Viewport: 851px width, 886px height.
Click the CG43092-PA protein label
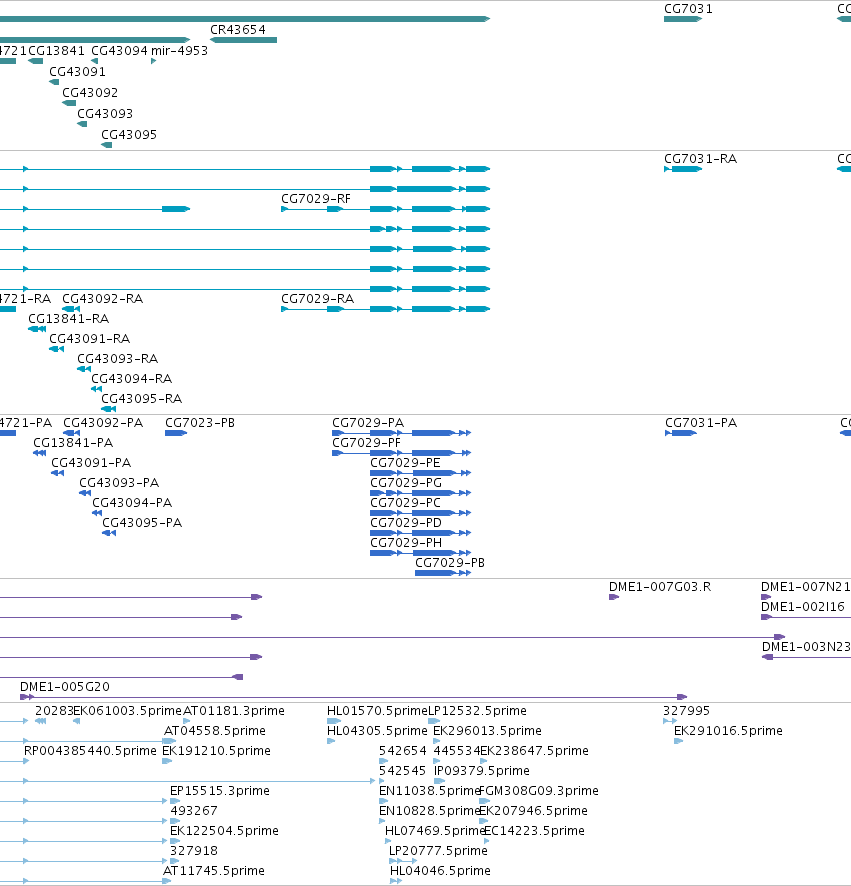click(x=103, y=423)
